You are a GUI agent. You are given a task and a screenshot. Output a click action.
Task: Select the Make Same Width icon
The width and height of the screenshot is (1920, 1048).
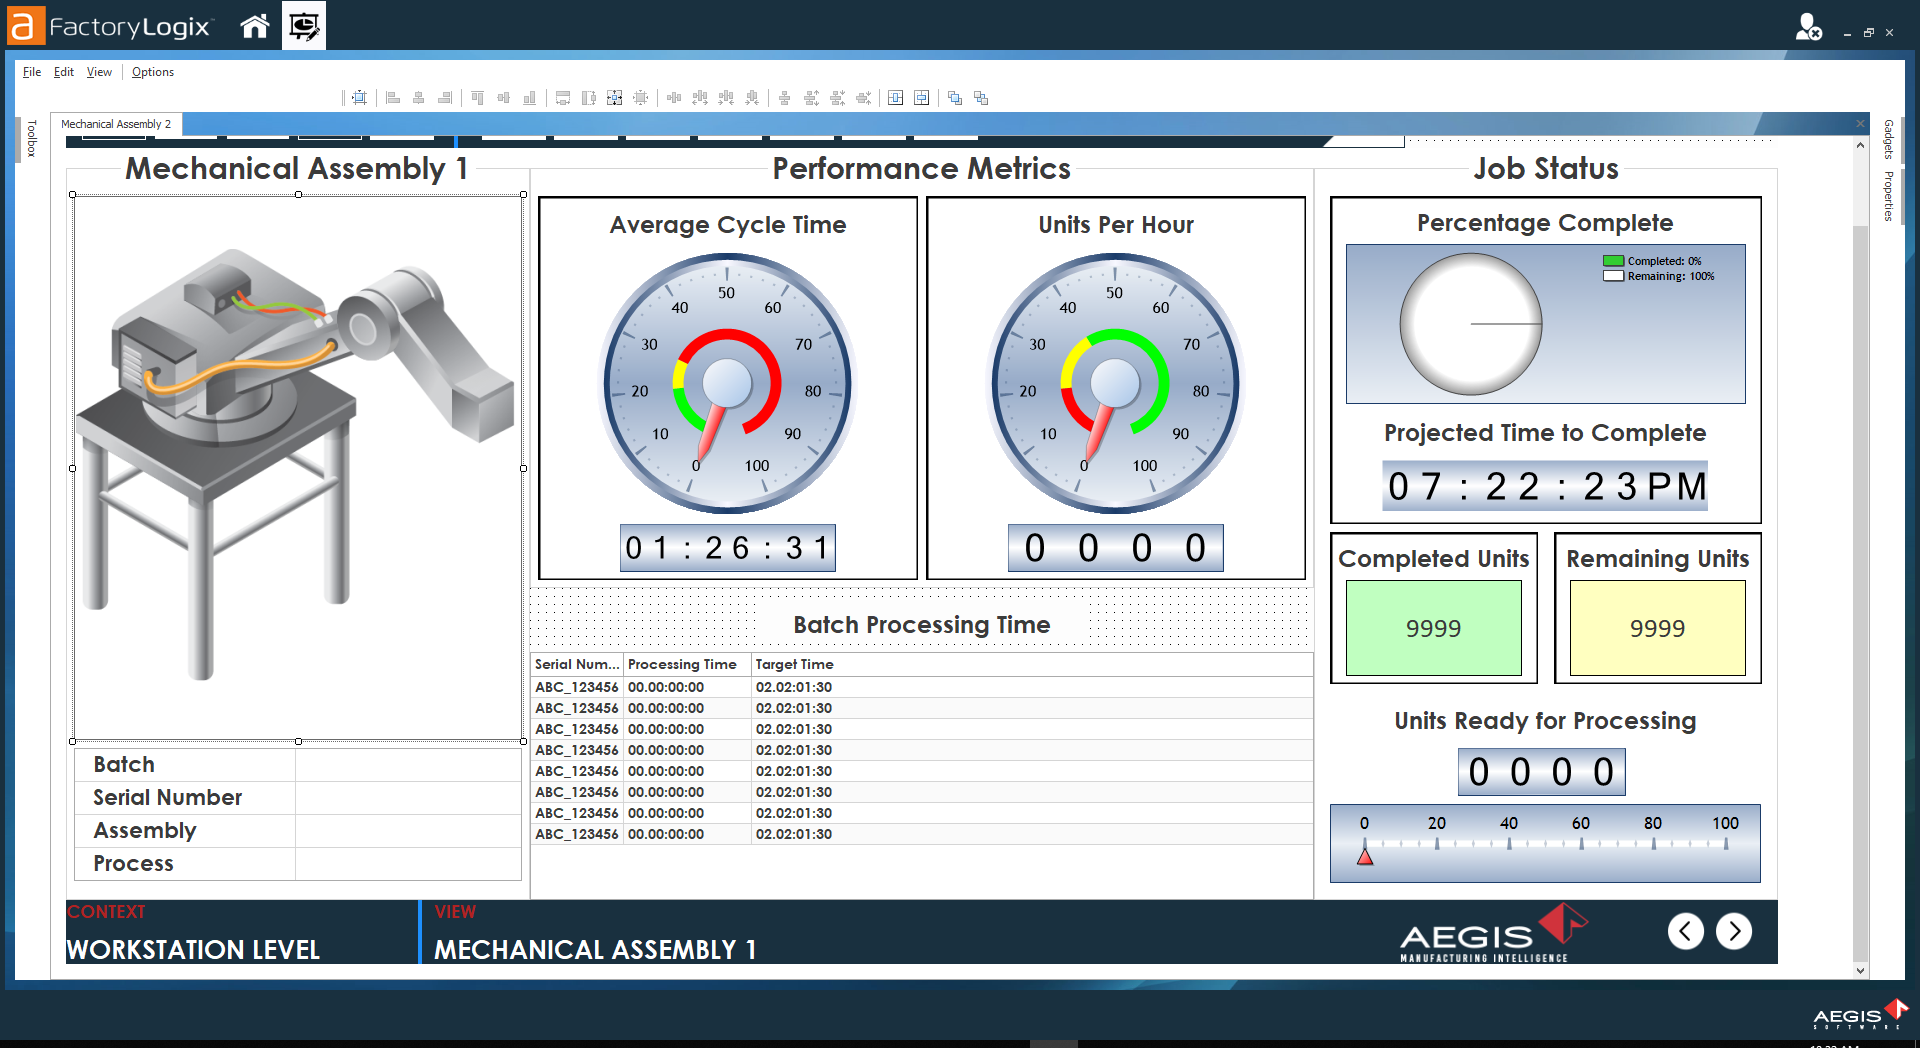[562, 98]
